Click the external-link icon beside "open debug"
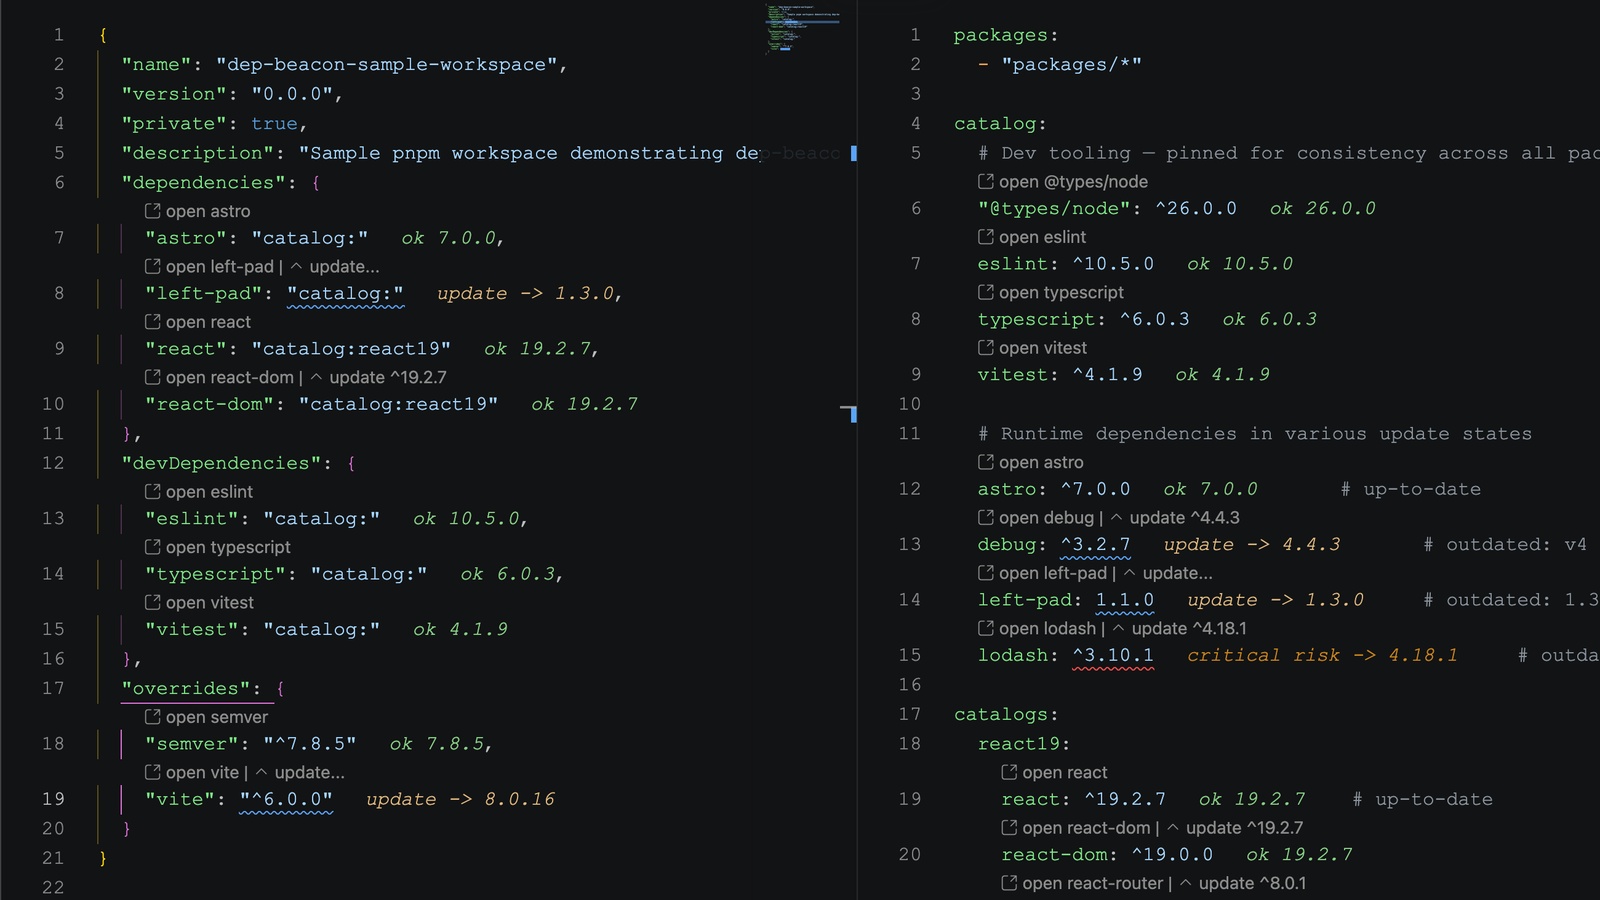 point(986,517)
